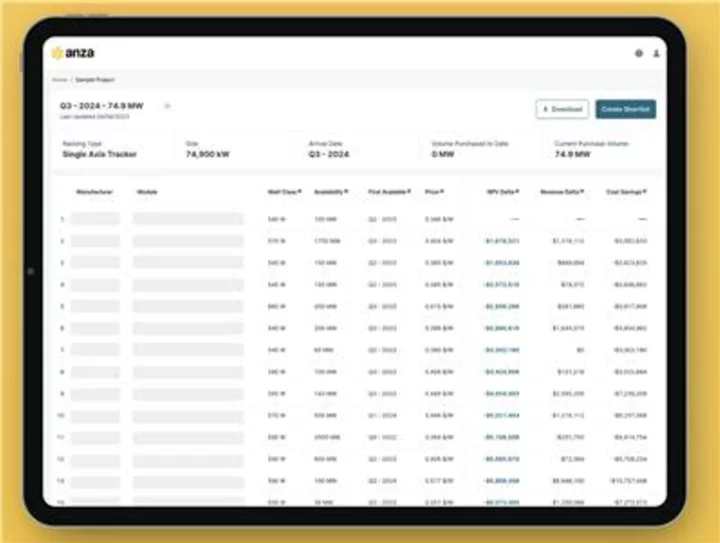Screen dimensions: 720x543
Task: Click the last updated date under the title
Action: click(95, 117)
